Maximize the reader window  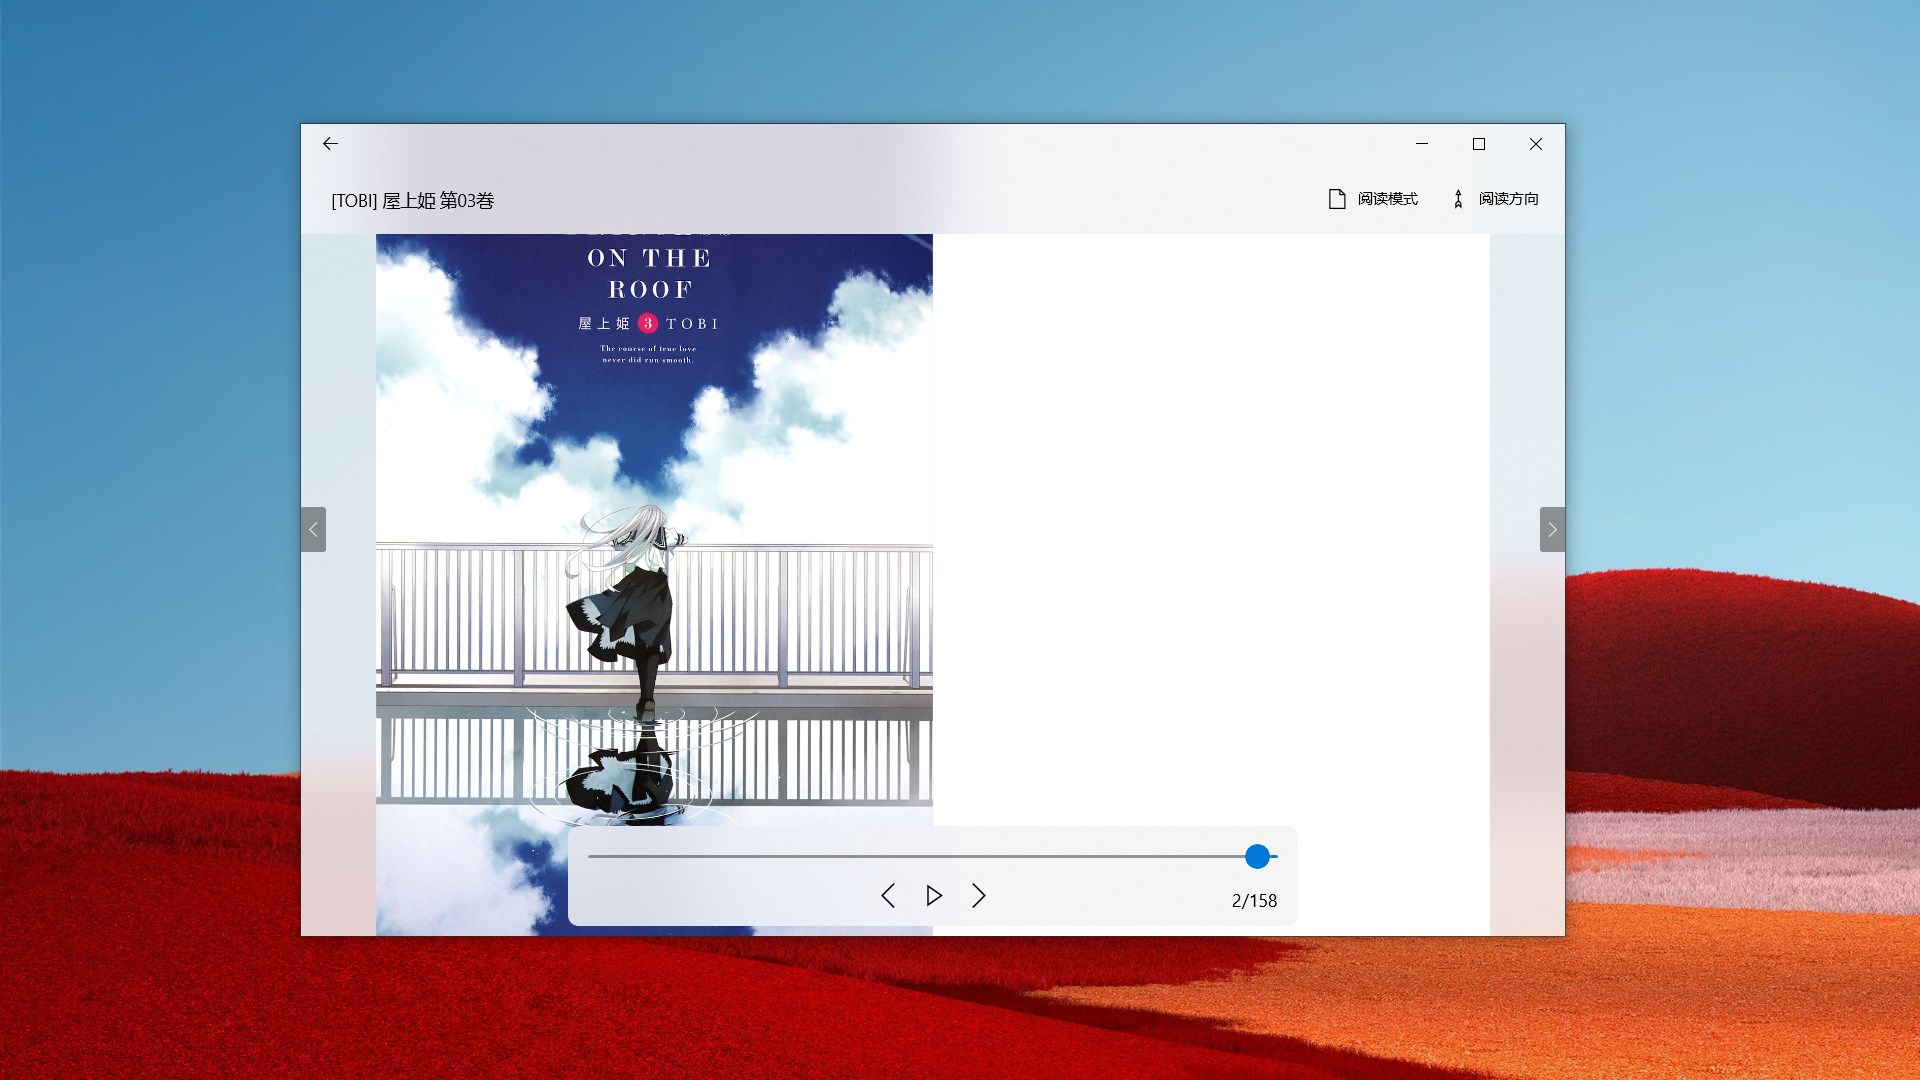(x=1479, y=144)
